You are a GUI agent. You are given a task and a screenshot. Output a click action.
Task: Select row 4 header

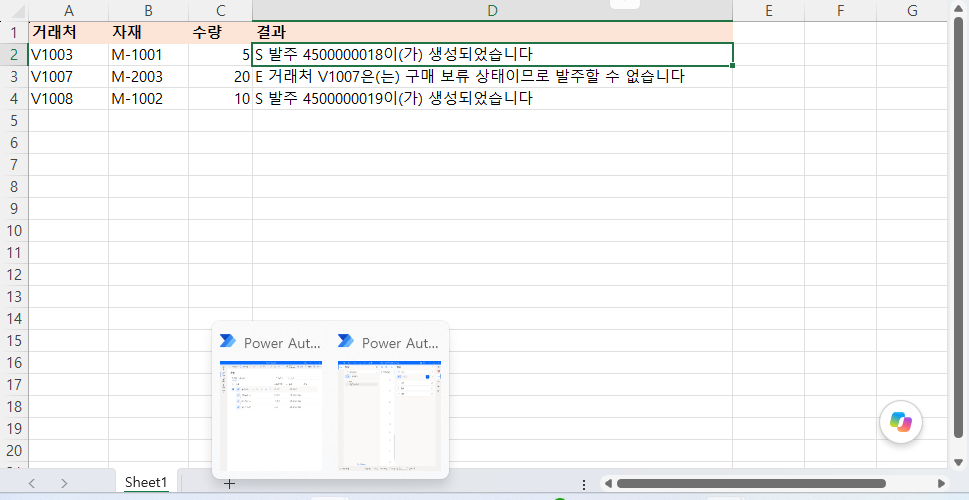(14, 99)
